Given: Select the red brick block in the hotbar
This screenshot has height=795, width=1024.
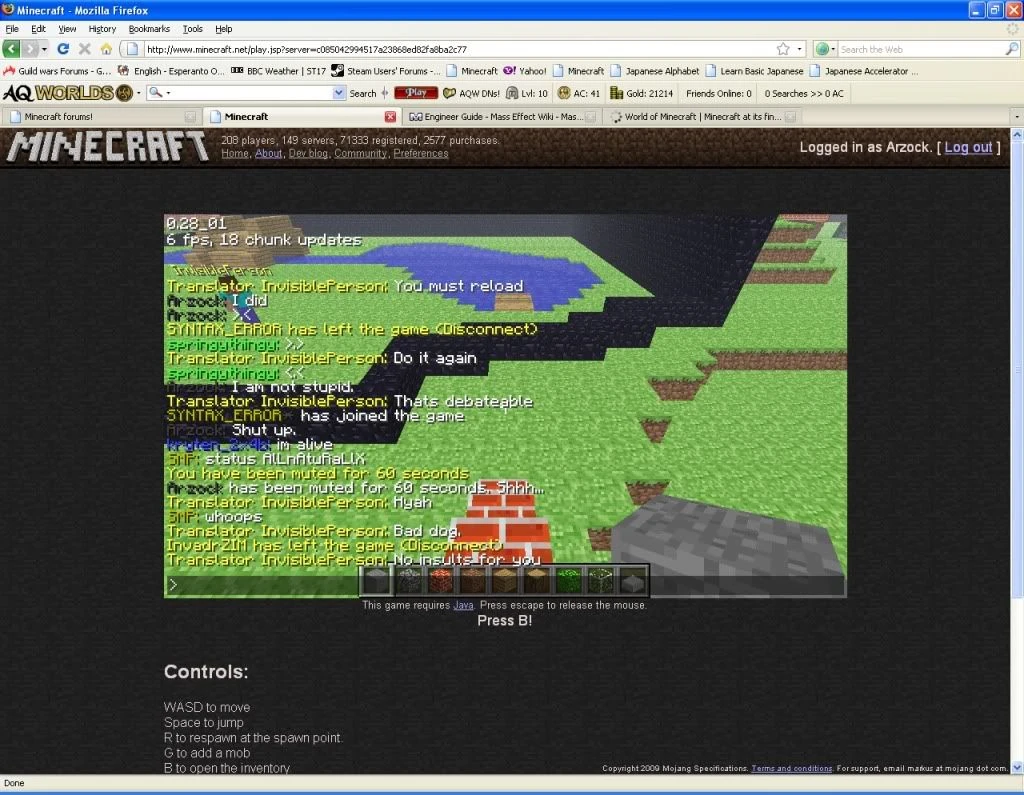Looking at the screenshot, I should (x=441, y=580).
